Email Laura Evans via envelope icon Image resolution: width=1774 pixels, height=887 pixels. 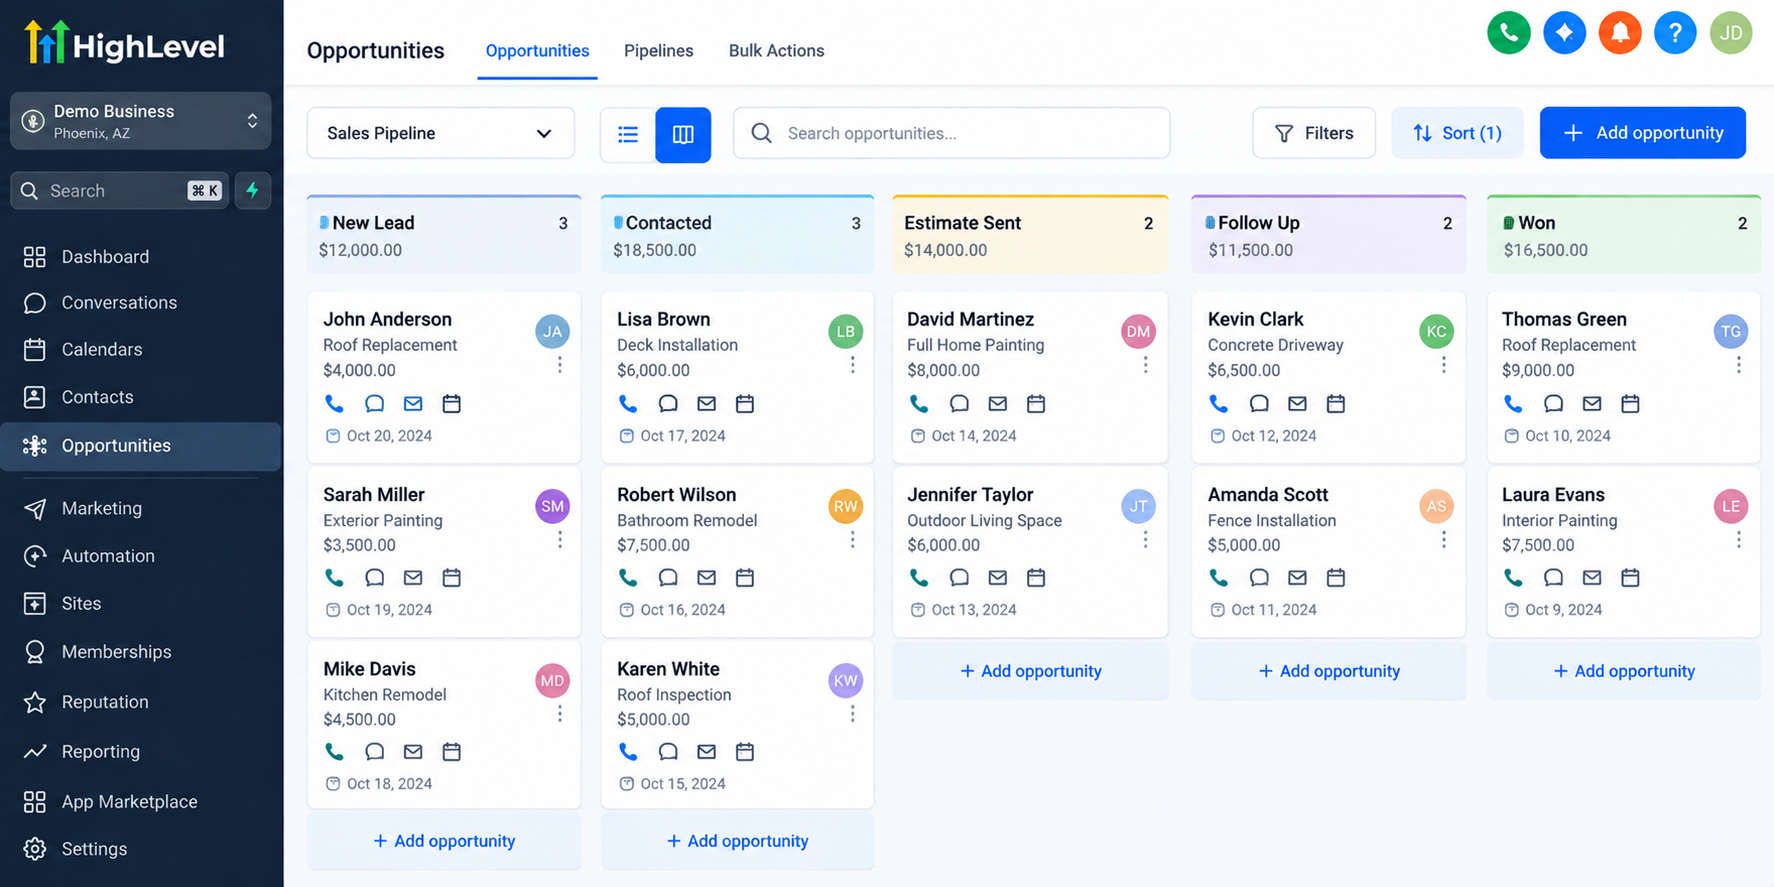pyautogui.click(x=1592, y=578)
